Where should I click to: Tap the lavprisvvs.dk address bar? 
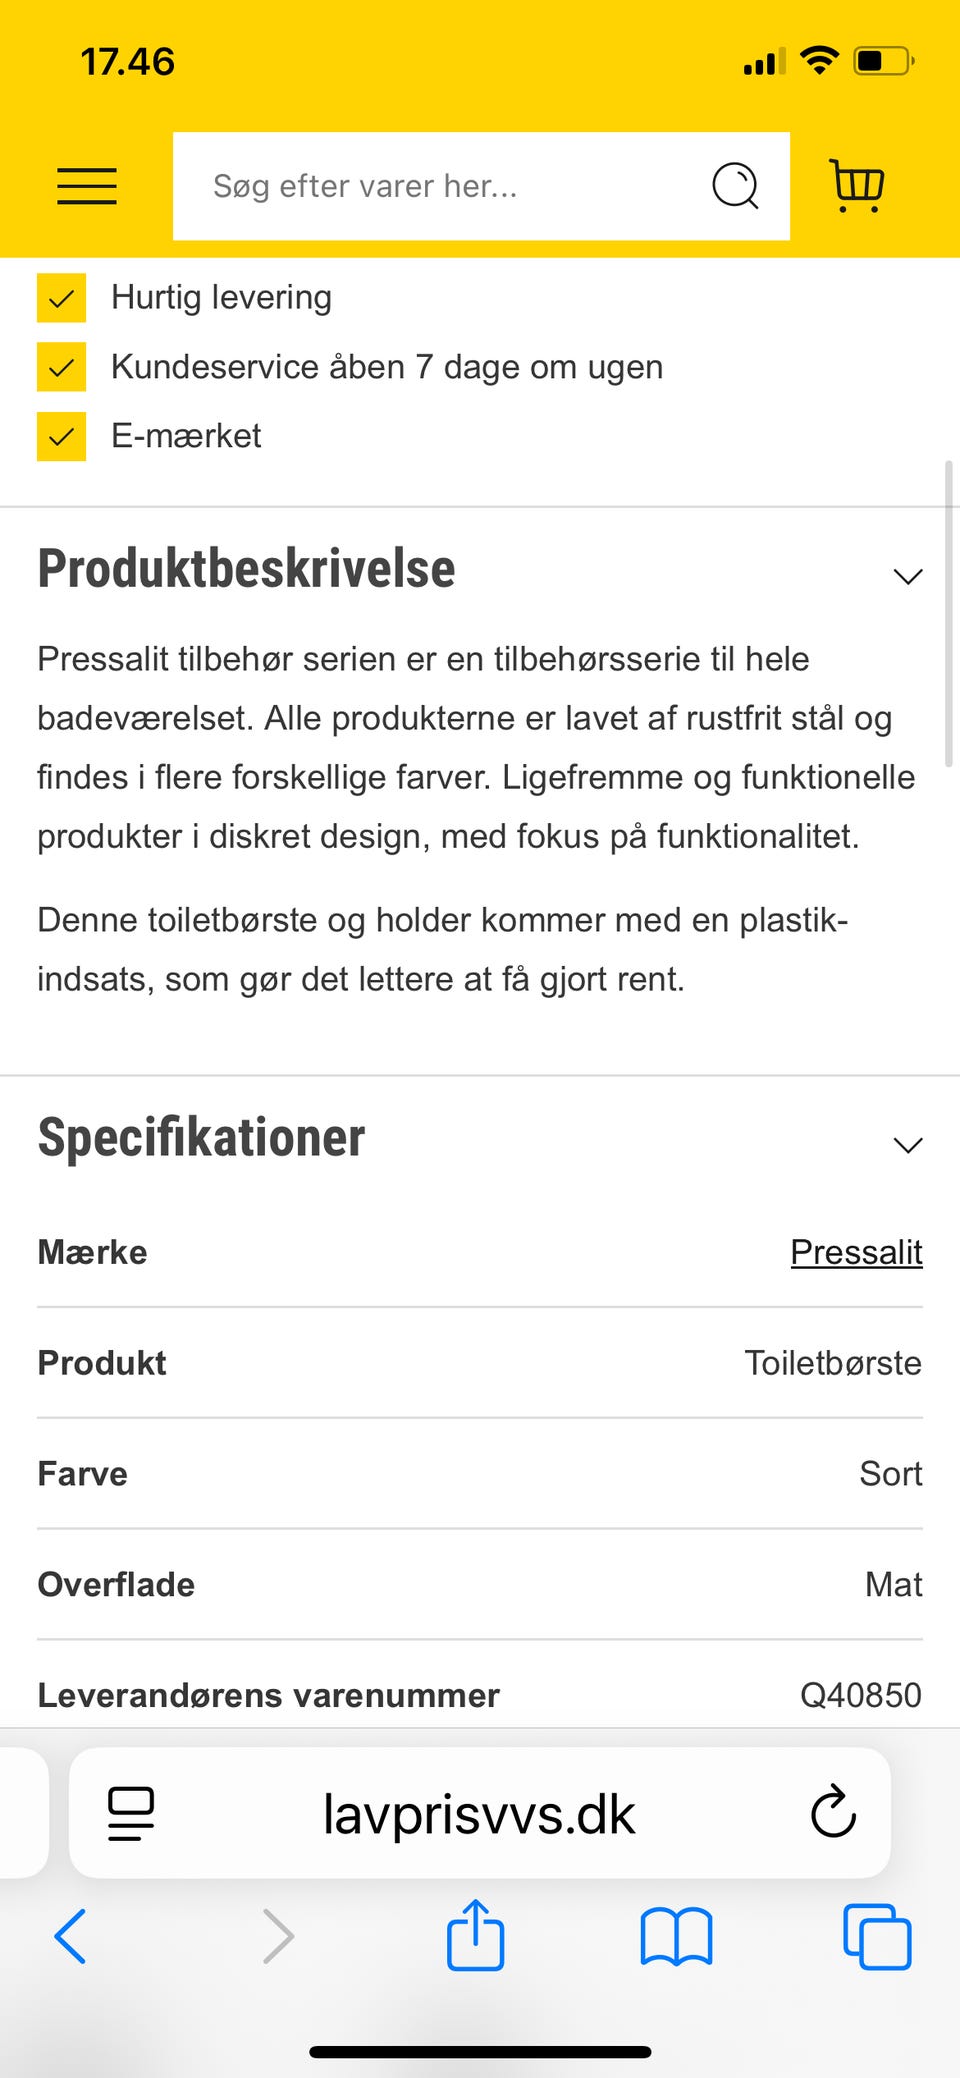click(479, 1813)
